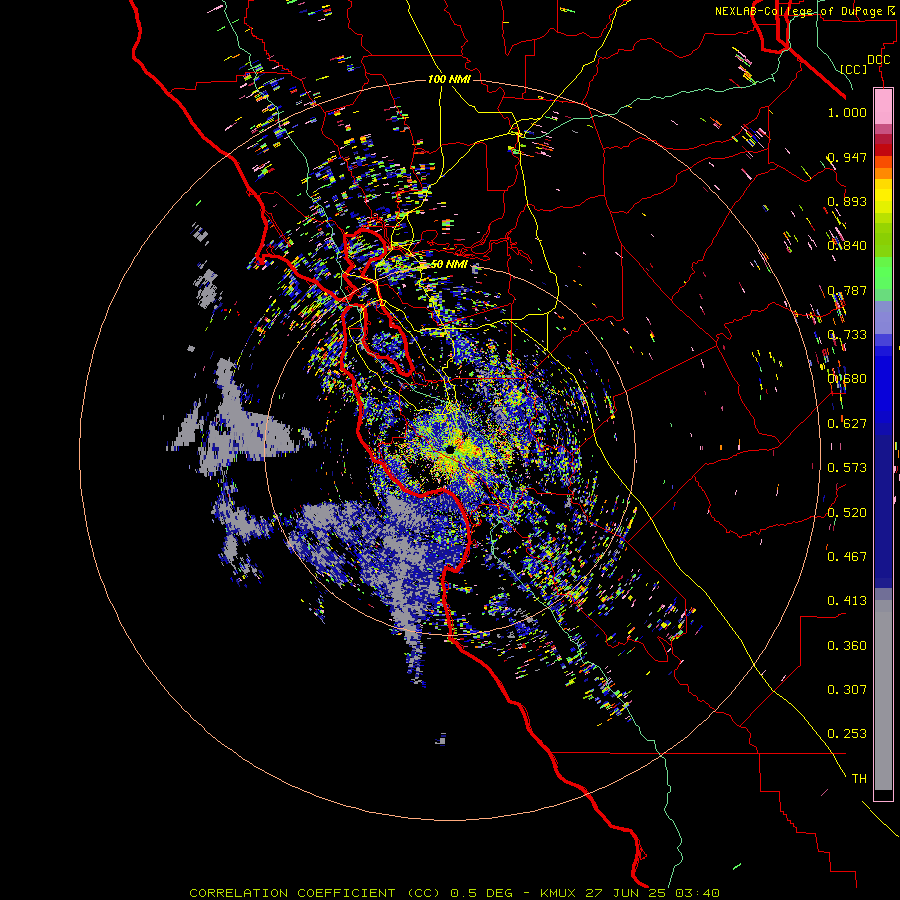
Task: Click the KMUX radar station identifier
Action: [x=557, y=893]
